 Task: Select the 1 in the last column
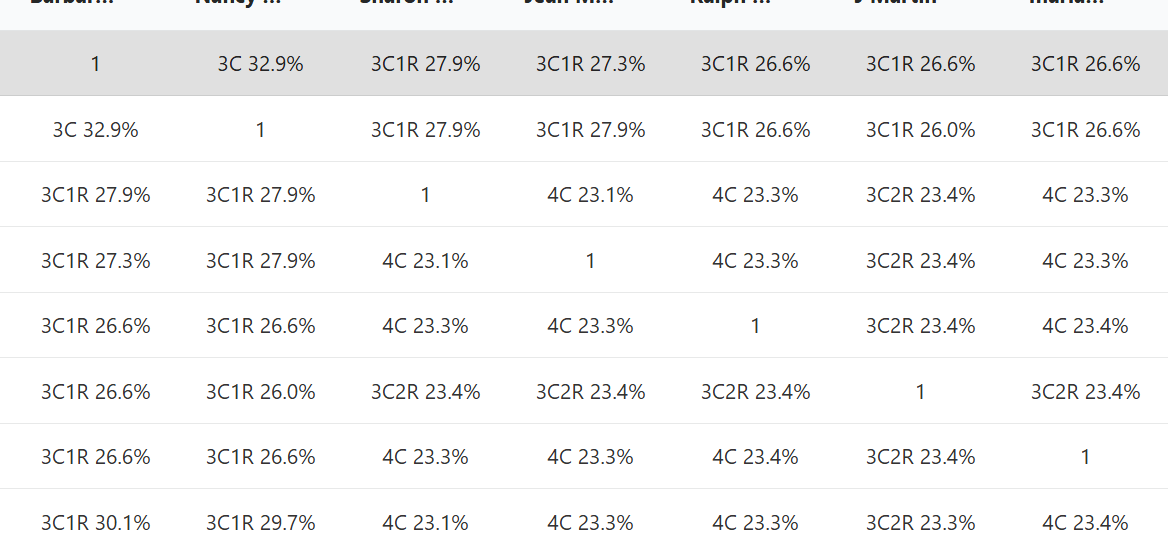(x=1085, y=457)
